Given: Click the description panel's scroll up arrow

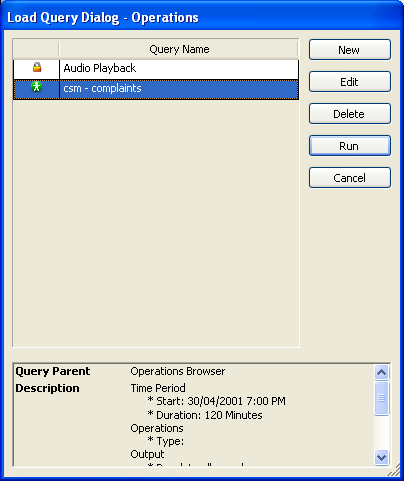Looking at the screenshot, I should pos(381,372).
